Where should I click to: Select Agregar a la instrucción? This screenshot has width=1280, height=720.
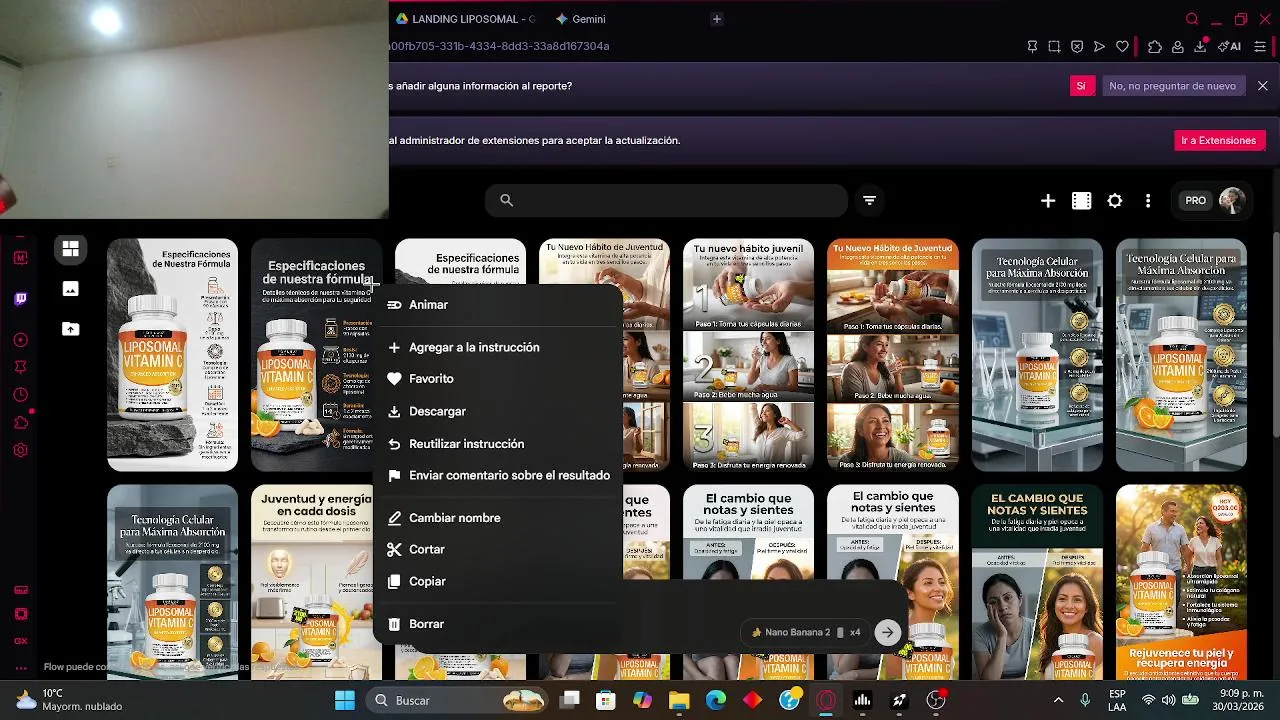pos(497,347)
